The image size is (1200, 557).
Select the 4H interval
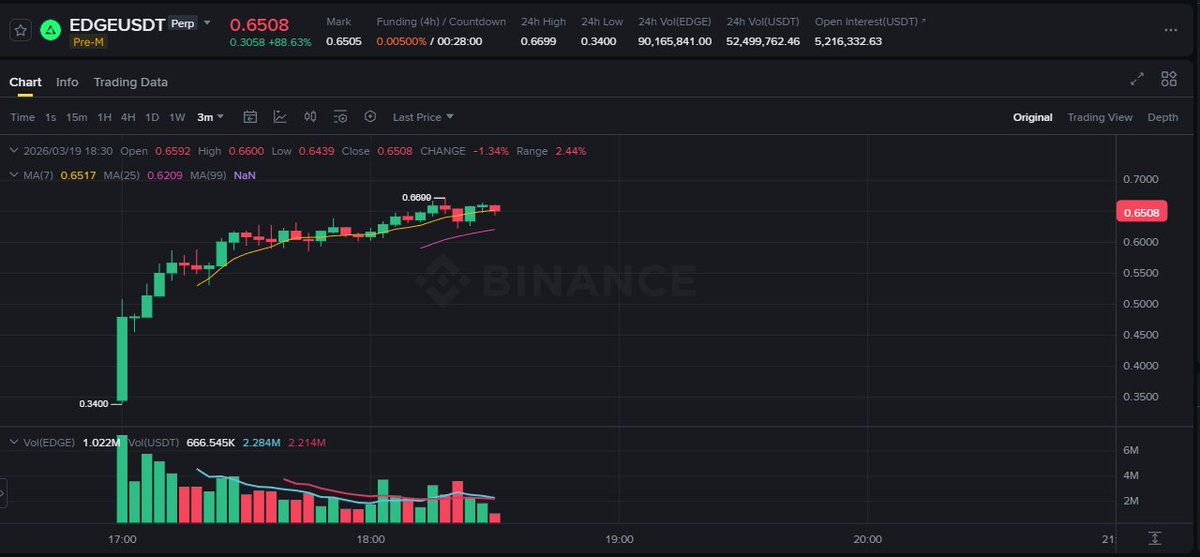pyautogui.click(x=128, y=117)
